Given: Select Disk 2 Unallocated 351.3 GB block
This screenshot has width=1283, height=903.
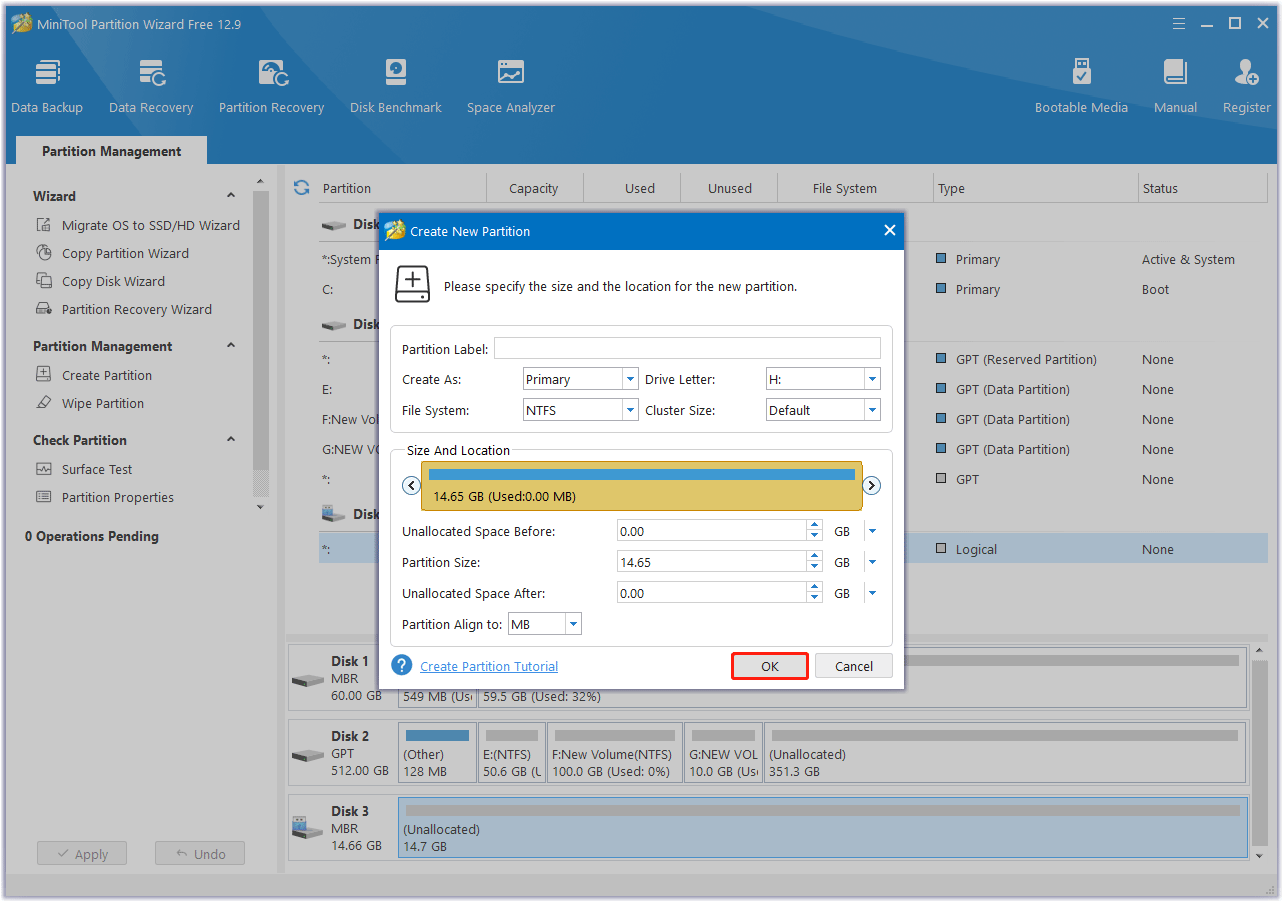Looking at the screenshot, I should pyautogui.click(x=1005, y=754).
